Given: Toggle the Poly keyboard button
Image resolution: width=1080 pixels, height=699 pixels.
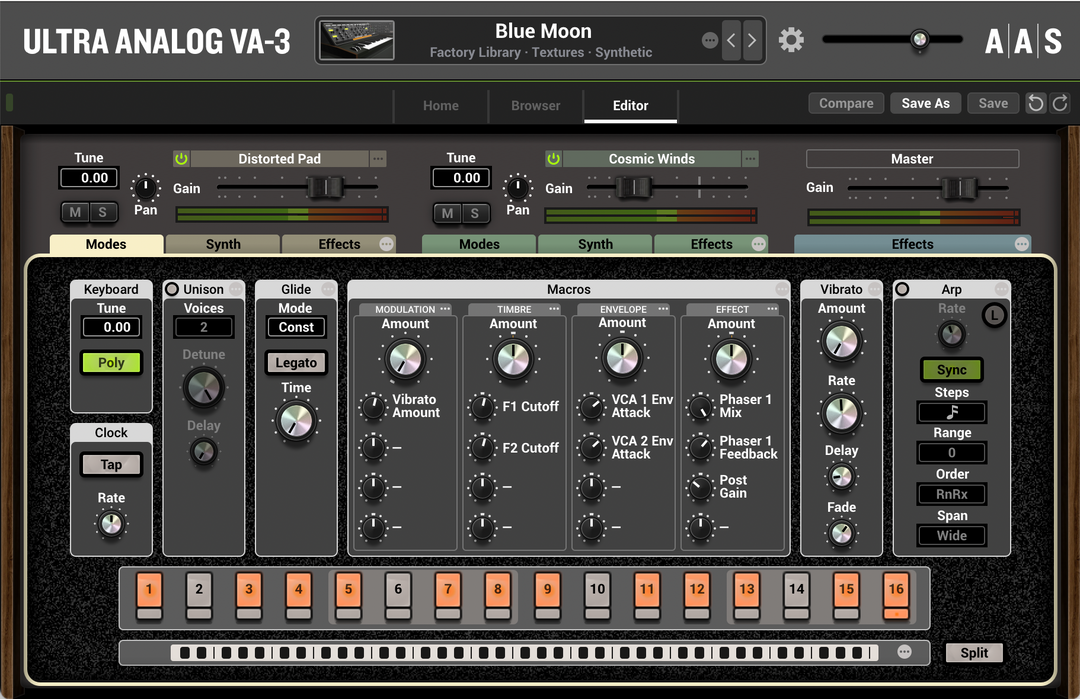Looking at the screenshot, I should (x=111, y=363).
